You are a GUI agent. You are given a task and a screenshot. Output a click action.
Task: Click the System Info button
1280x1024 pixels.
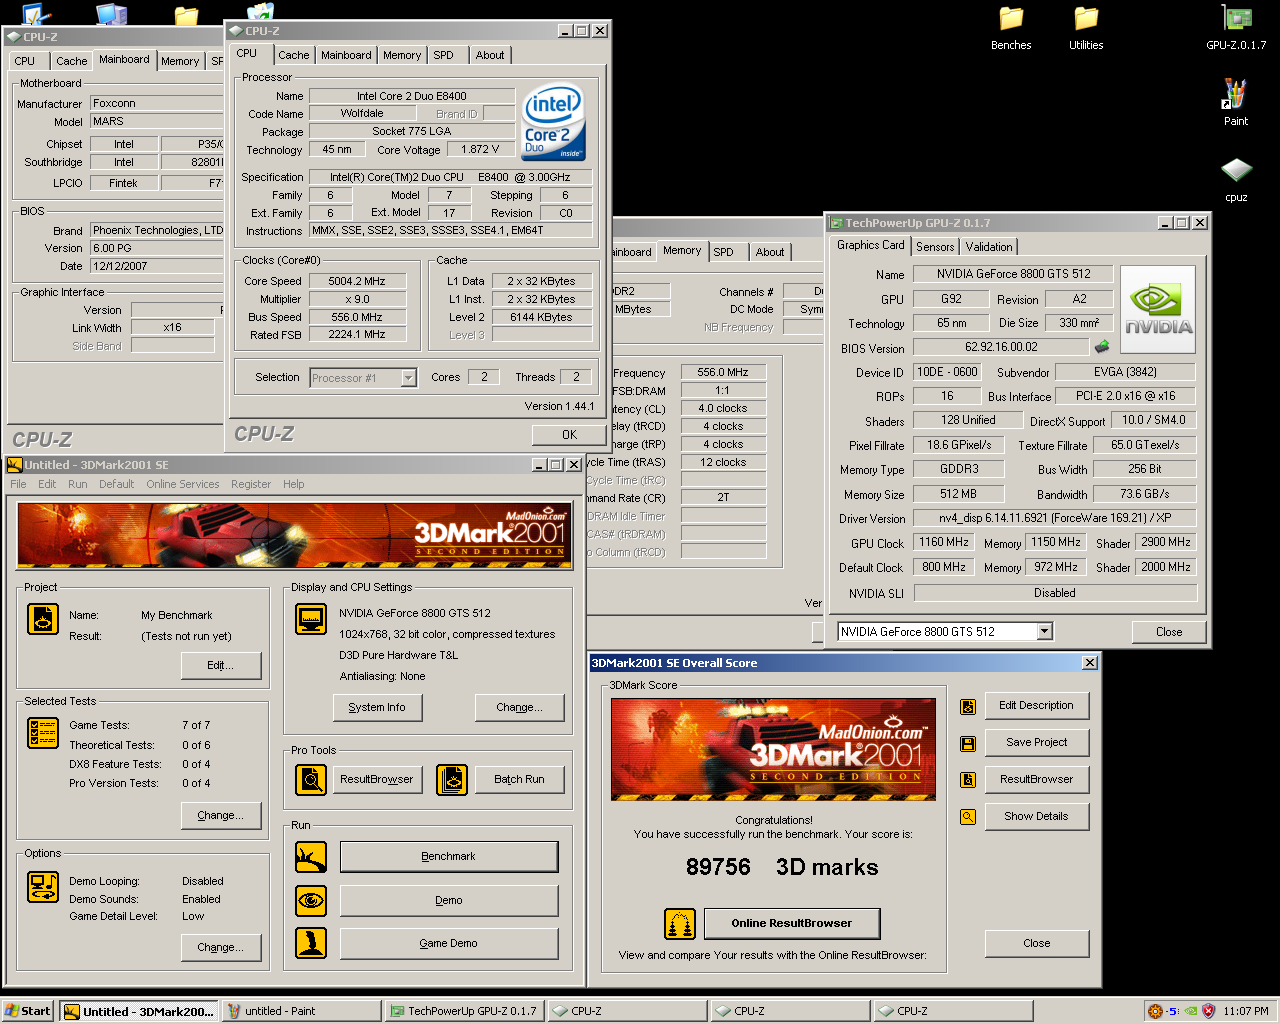[x=377, y=707]
